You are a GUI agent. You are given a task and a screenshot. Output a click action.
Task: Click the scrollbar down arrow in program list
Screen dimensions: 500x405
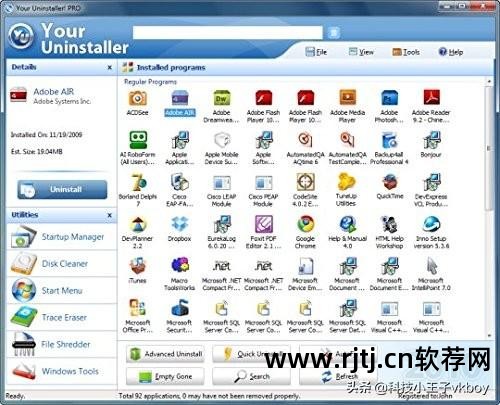[x=489, y=335]
